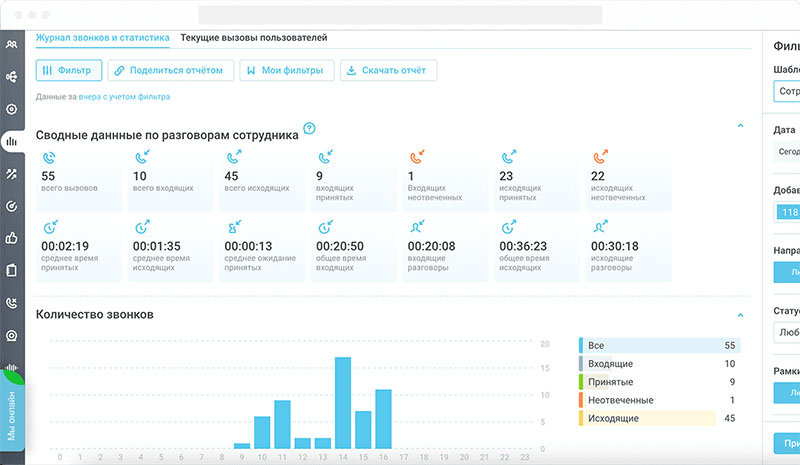Click the statistics bar-chart sidebar icon
This screenshot has height=465, width=800.
(x=12, y=141)
